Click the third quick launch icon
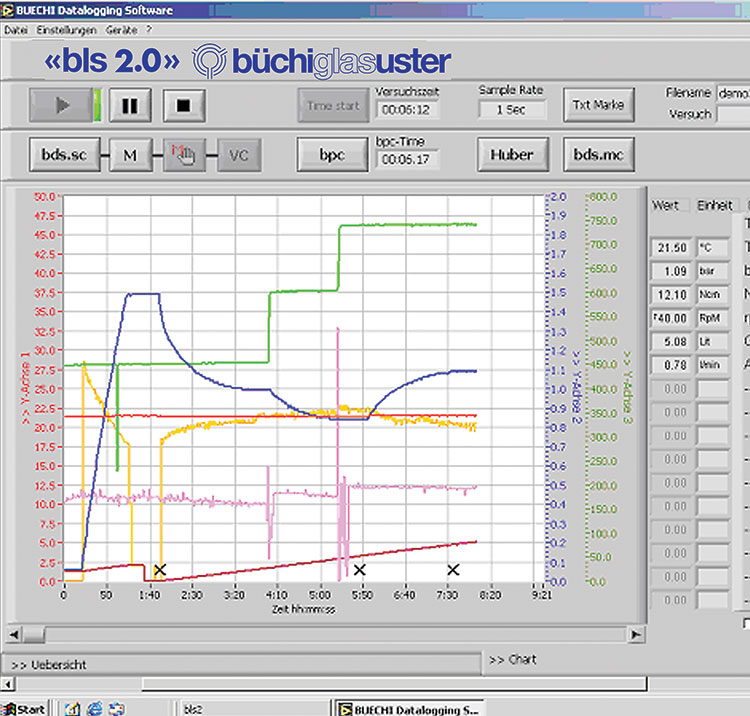Image resolution: width=750 pixels, height=716 pixels. tap(116, 709)
